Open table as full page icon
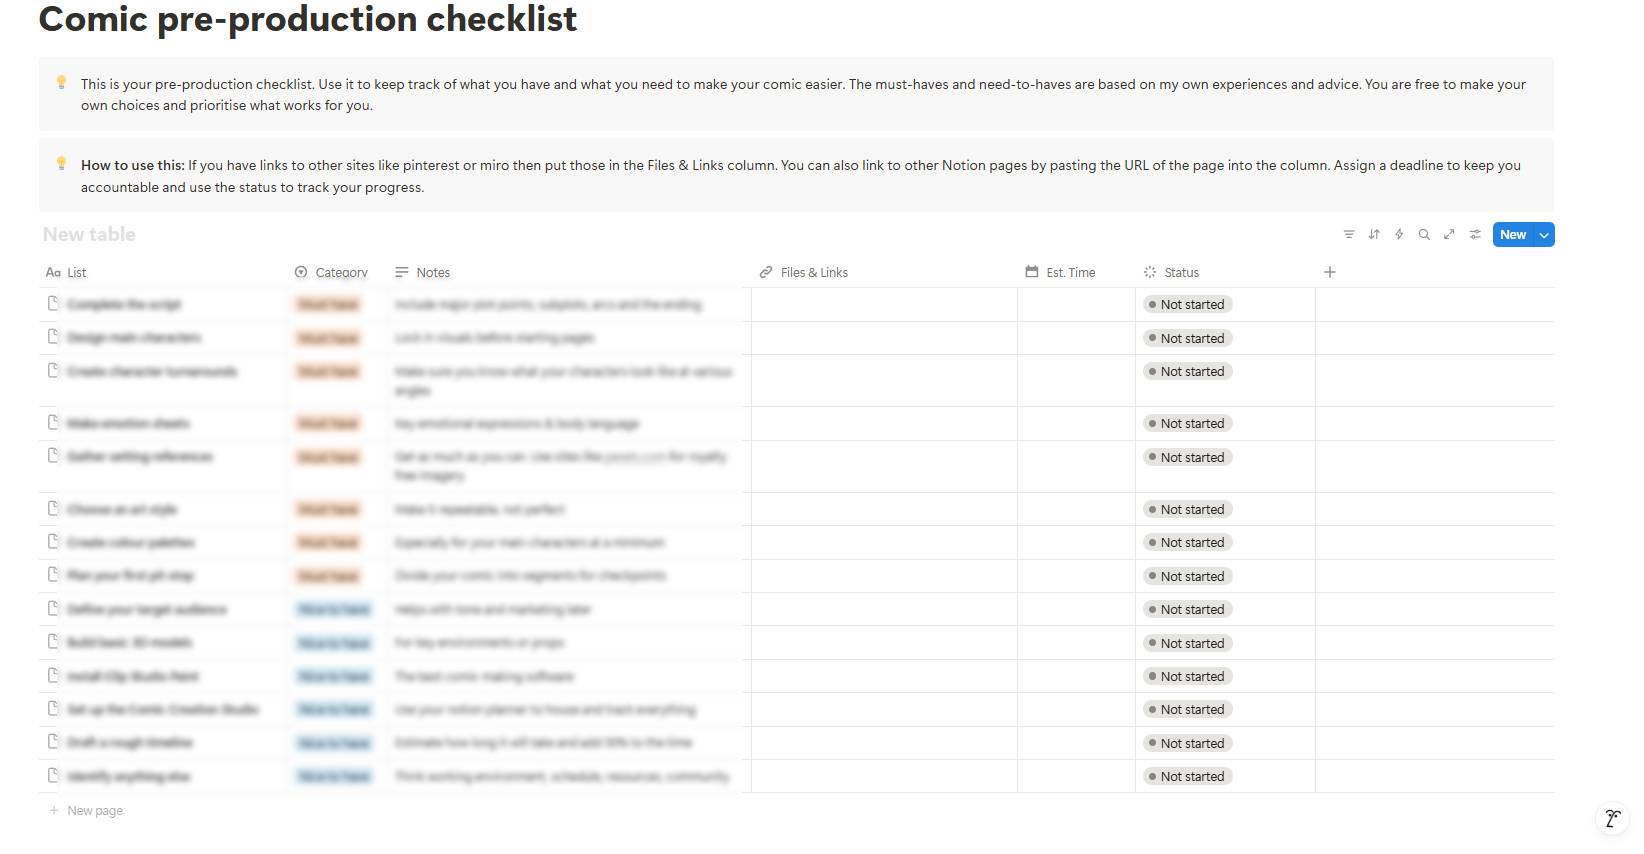The height and width of the screenshot is (854, 1644). 1449,235
